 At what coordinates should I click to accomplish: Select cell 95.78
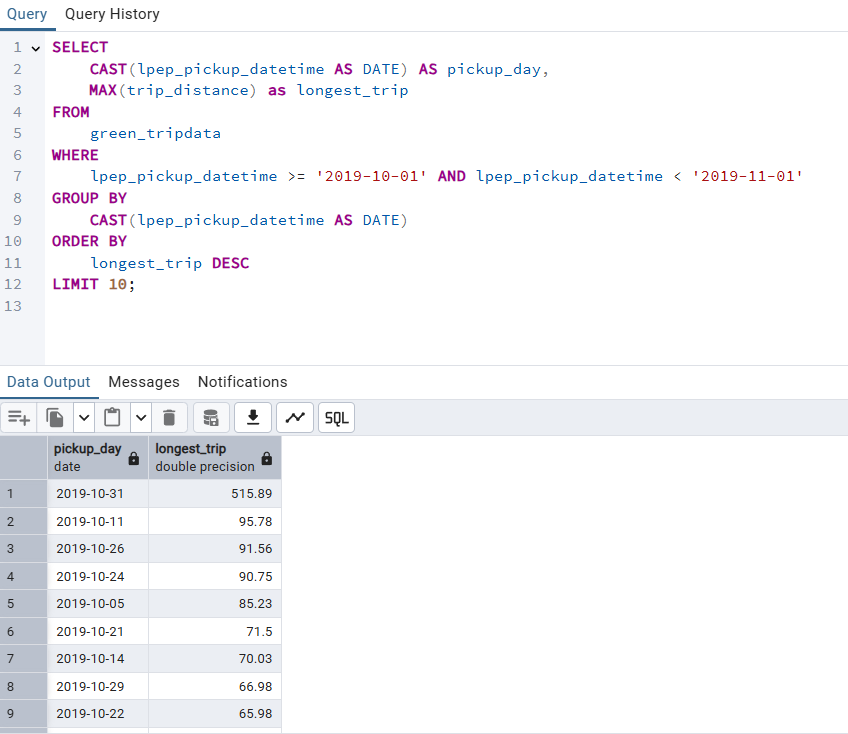pyautogui.click(x=215, y=521)
